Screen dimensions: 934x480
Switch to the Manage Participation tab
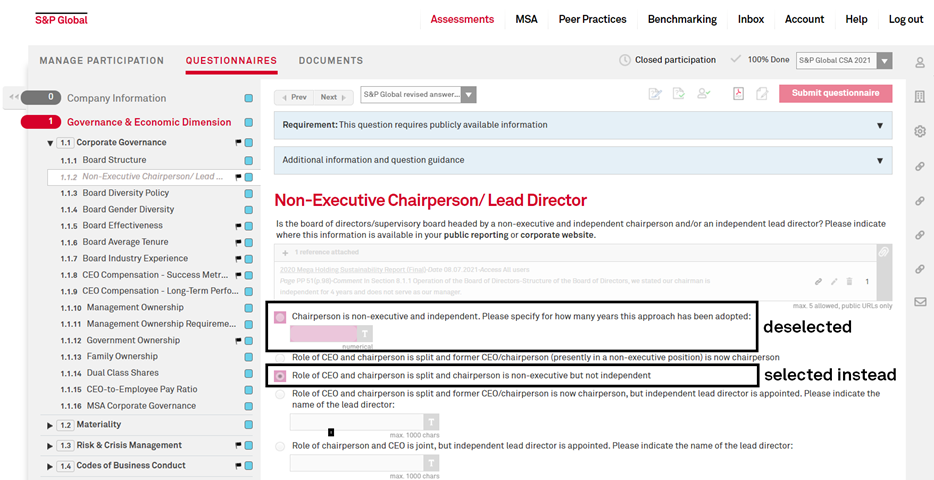[x=102, y=61]
